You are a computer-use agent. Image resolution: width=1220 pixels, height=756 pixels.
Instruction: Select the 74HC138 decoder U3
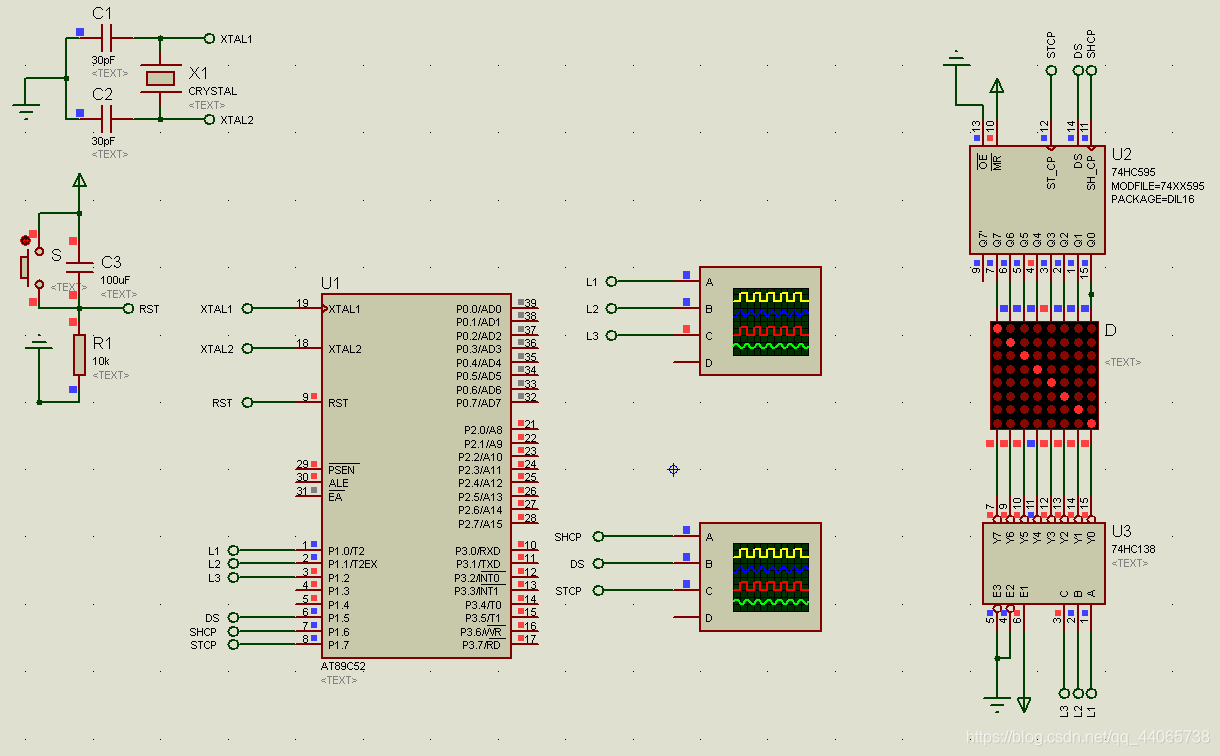coord(1044,563)
